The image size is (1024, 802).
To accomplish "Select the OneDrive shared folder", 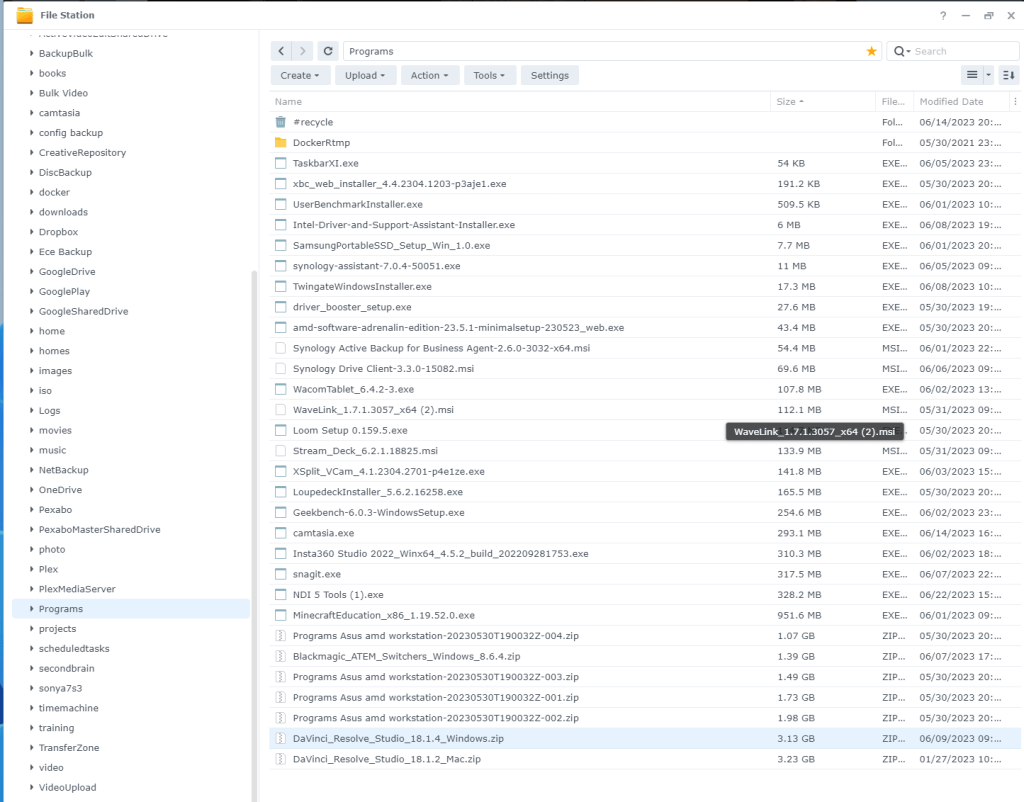I will (61, 490).
